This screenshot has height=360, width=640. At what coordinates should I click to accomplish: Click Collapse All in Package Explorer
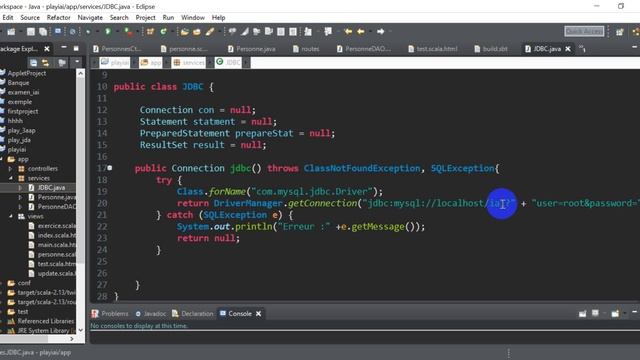point(33,62)
